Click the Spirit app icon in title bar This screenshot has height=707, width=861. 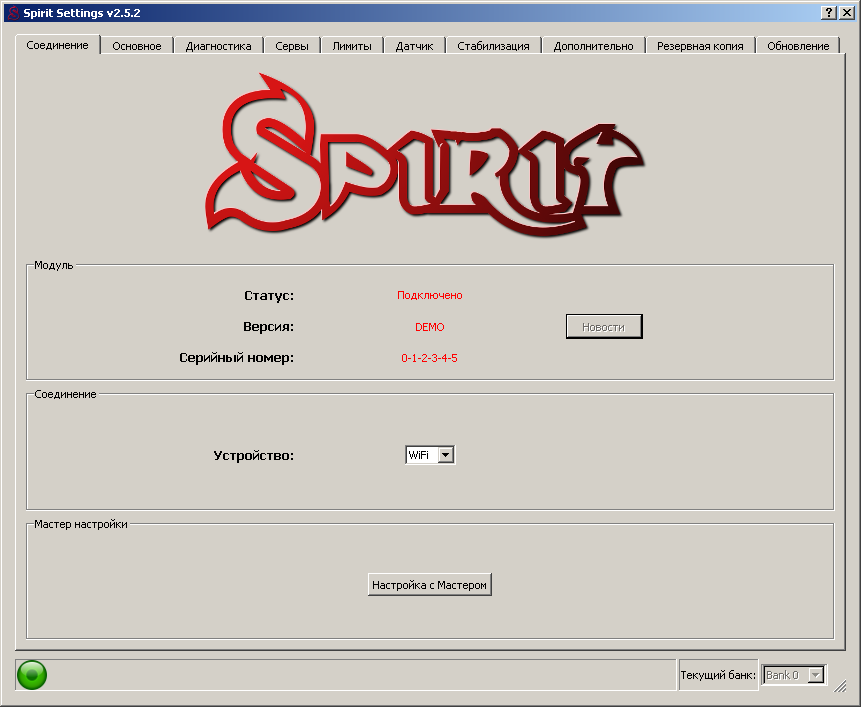click(x=13, y=12)
